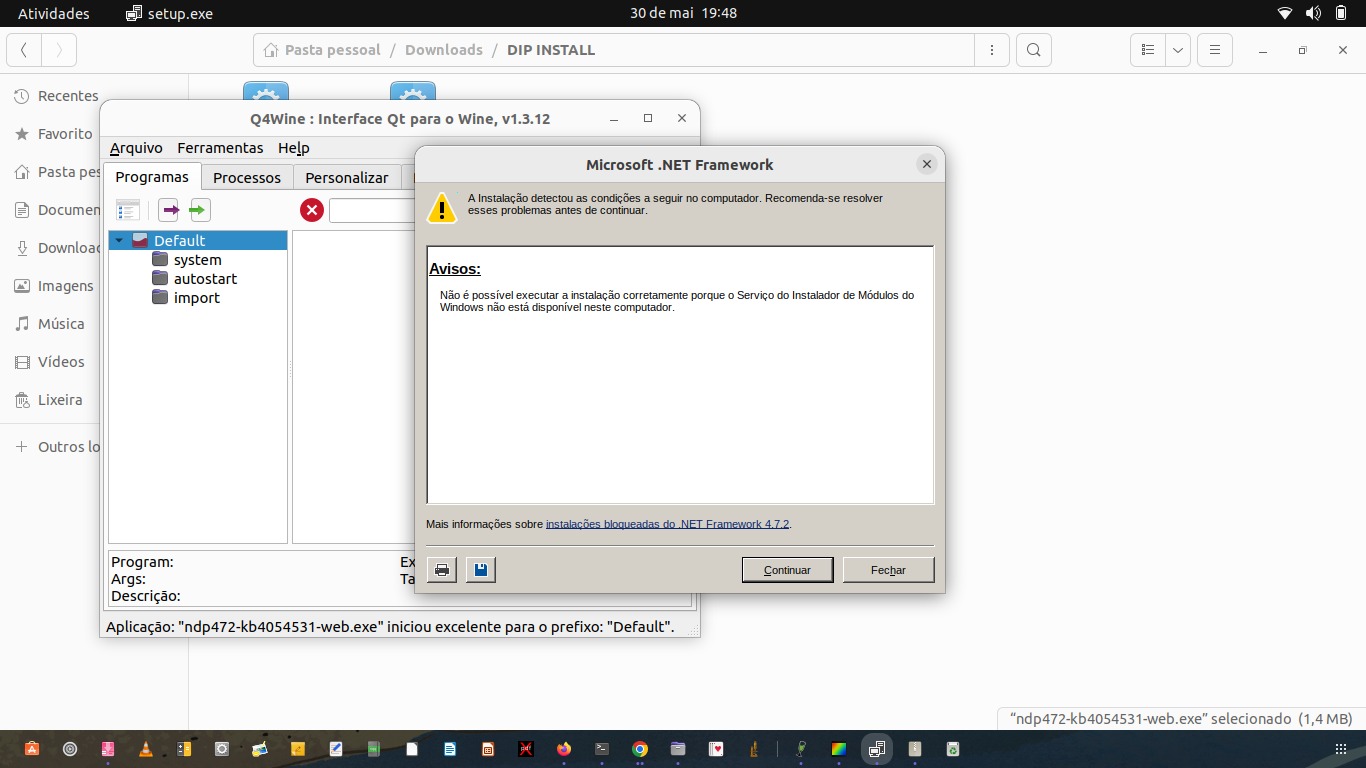This screenshot has width=1366, height=768.
Task: Launch VLC media player from the dock
Action: click(x=146, y=749)
